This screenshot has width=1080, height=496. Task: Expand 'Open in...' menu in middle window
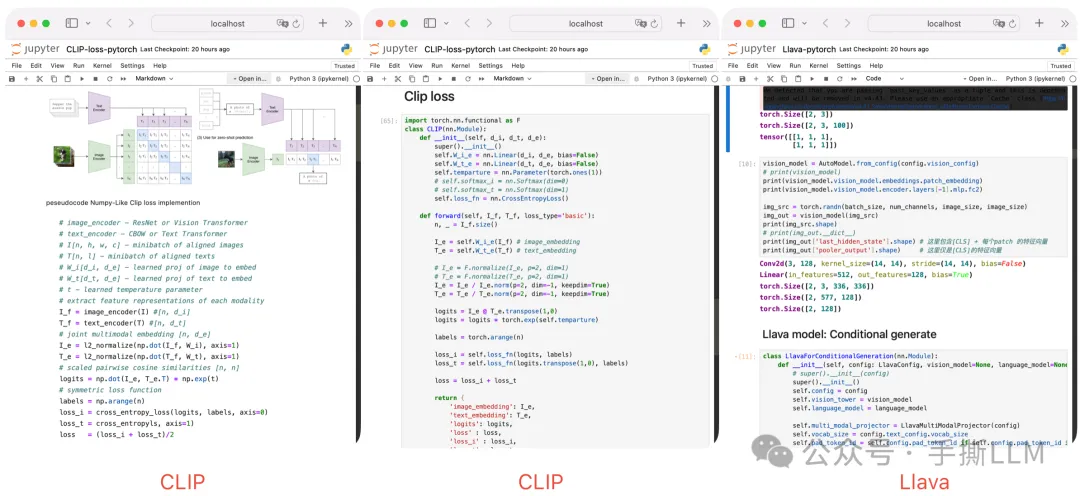pyautogui.click(x=608, y=79)
